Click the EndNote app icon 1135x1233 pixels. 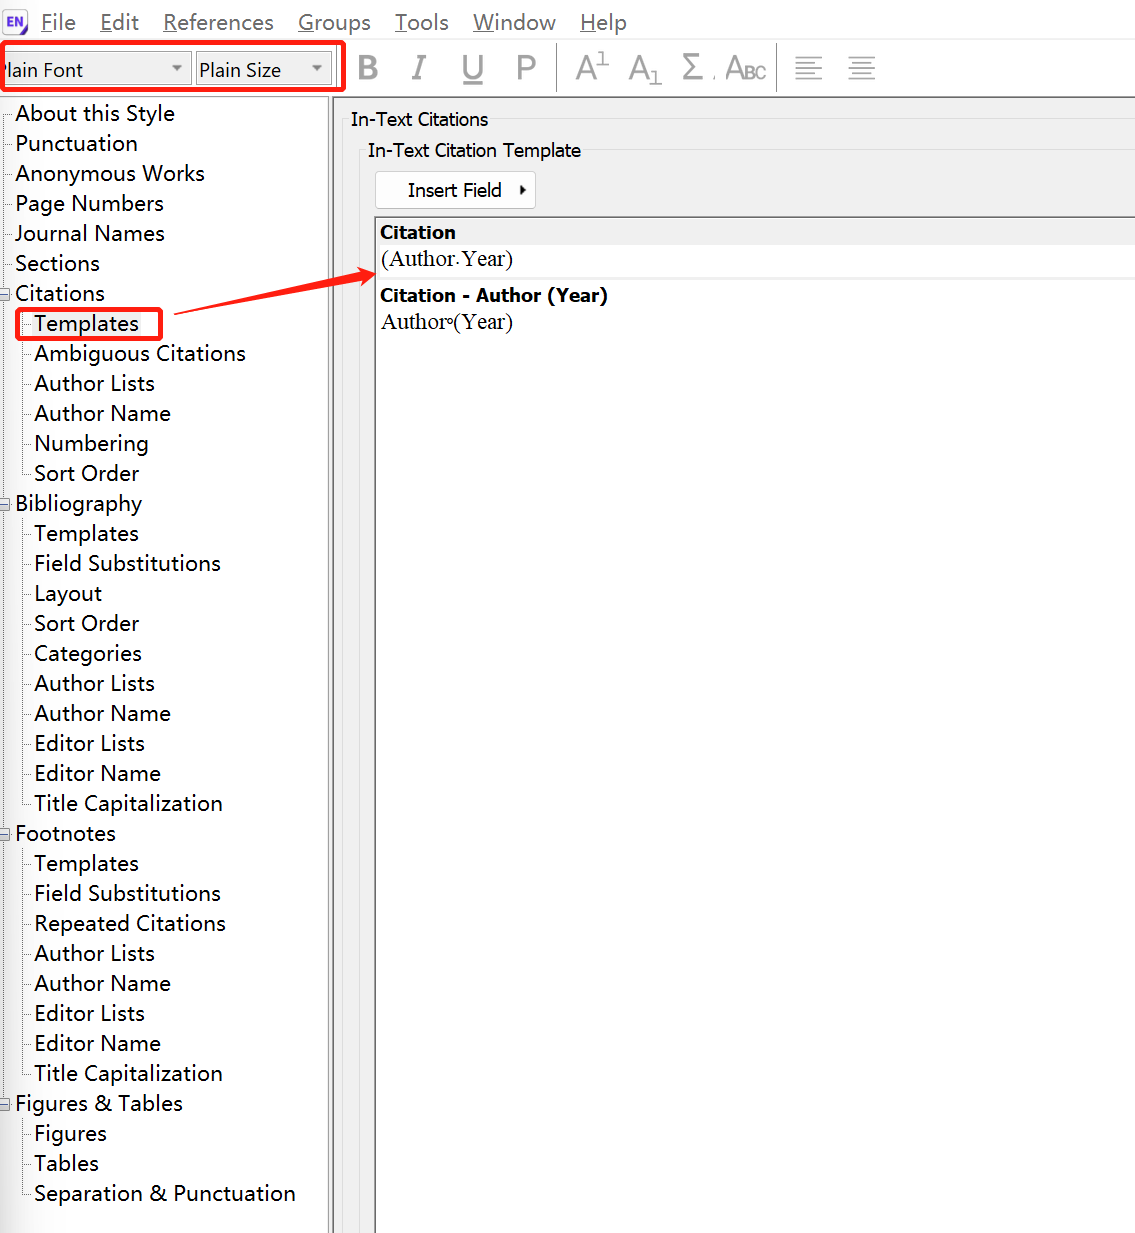click(16, 22)
